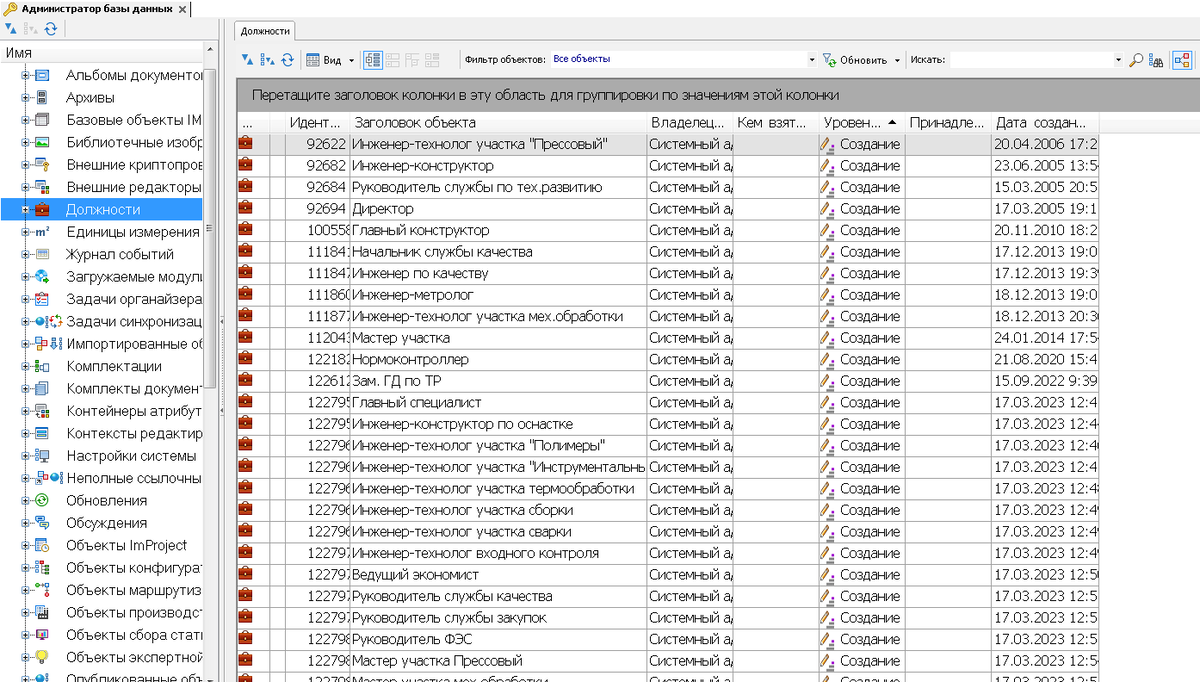Open the Фильтр объектов combo box dropdown
The width and height of the screenshot is (1200, 682).
pos(811,60)
